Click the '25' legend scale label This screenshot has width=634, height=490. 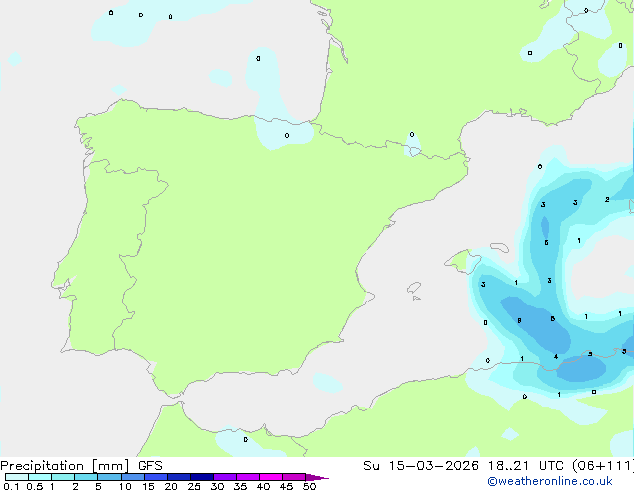[x=194, y=486]
